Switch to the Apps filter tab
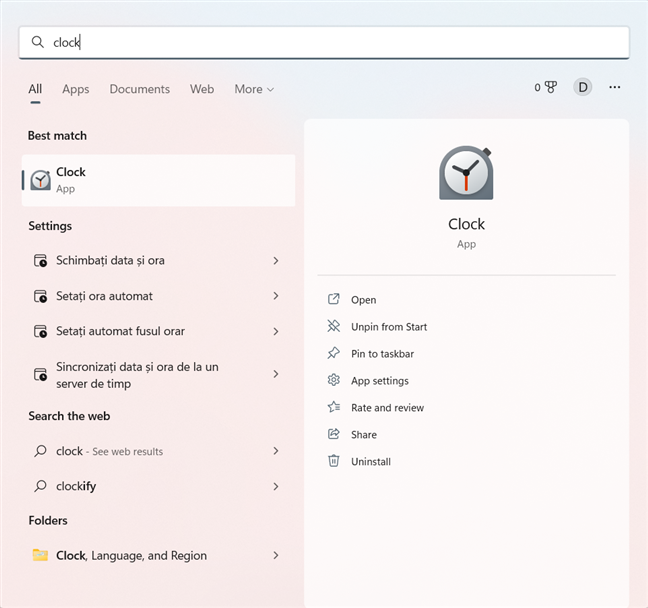This screenshot has height=608, width=648. pos(76,89)
